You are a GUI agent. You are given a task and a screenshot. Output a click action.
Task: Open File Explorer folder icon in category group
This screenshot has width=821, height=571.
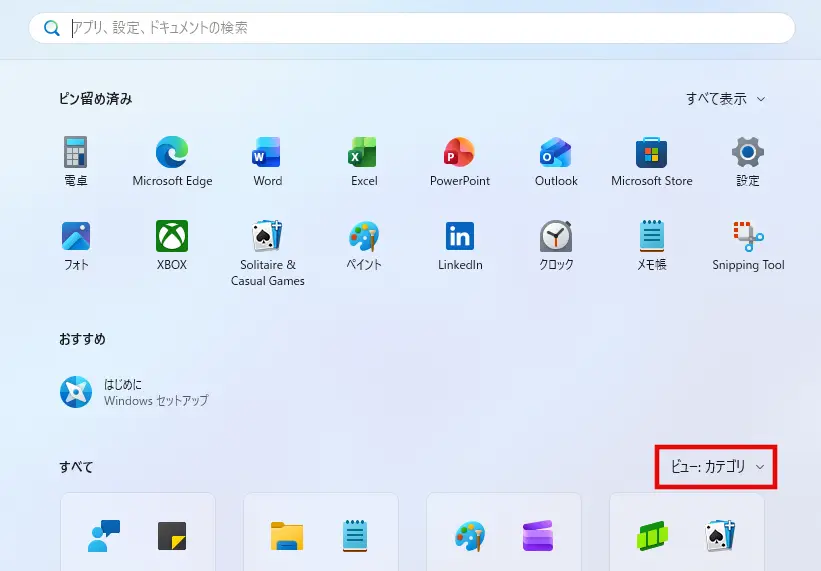pos(287,536)
